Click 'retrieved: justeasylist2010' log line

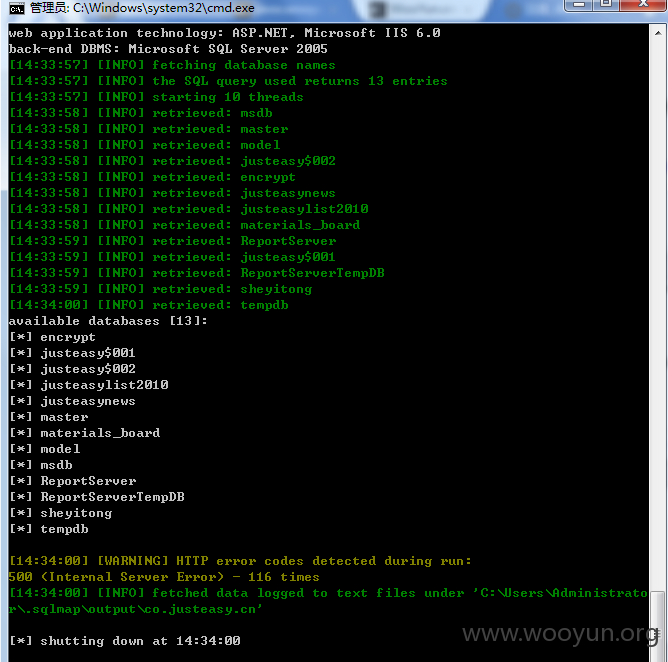[x=188, y=209]
